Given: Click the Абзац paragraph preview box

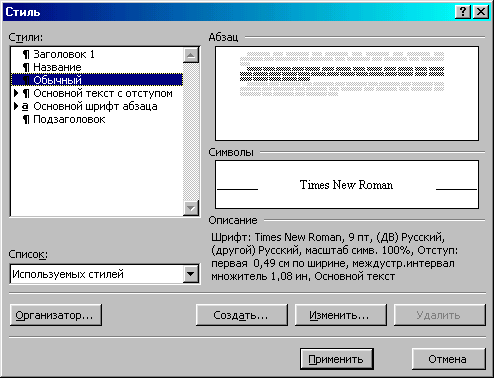Looking at the screenshot, I should point(347,93).
